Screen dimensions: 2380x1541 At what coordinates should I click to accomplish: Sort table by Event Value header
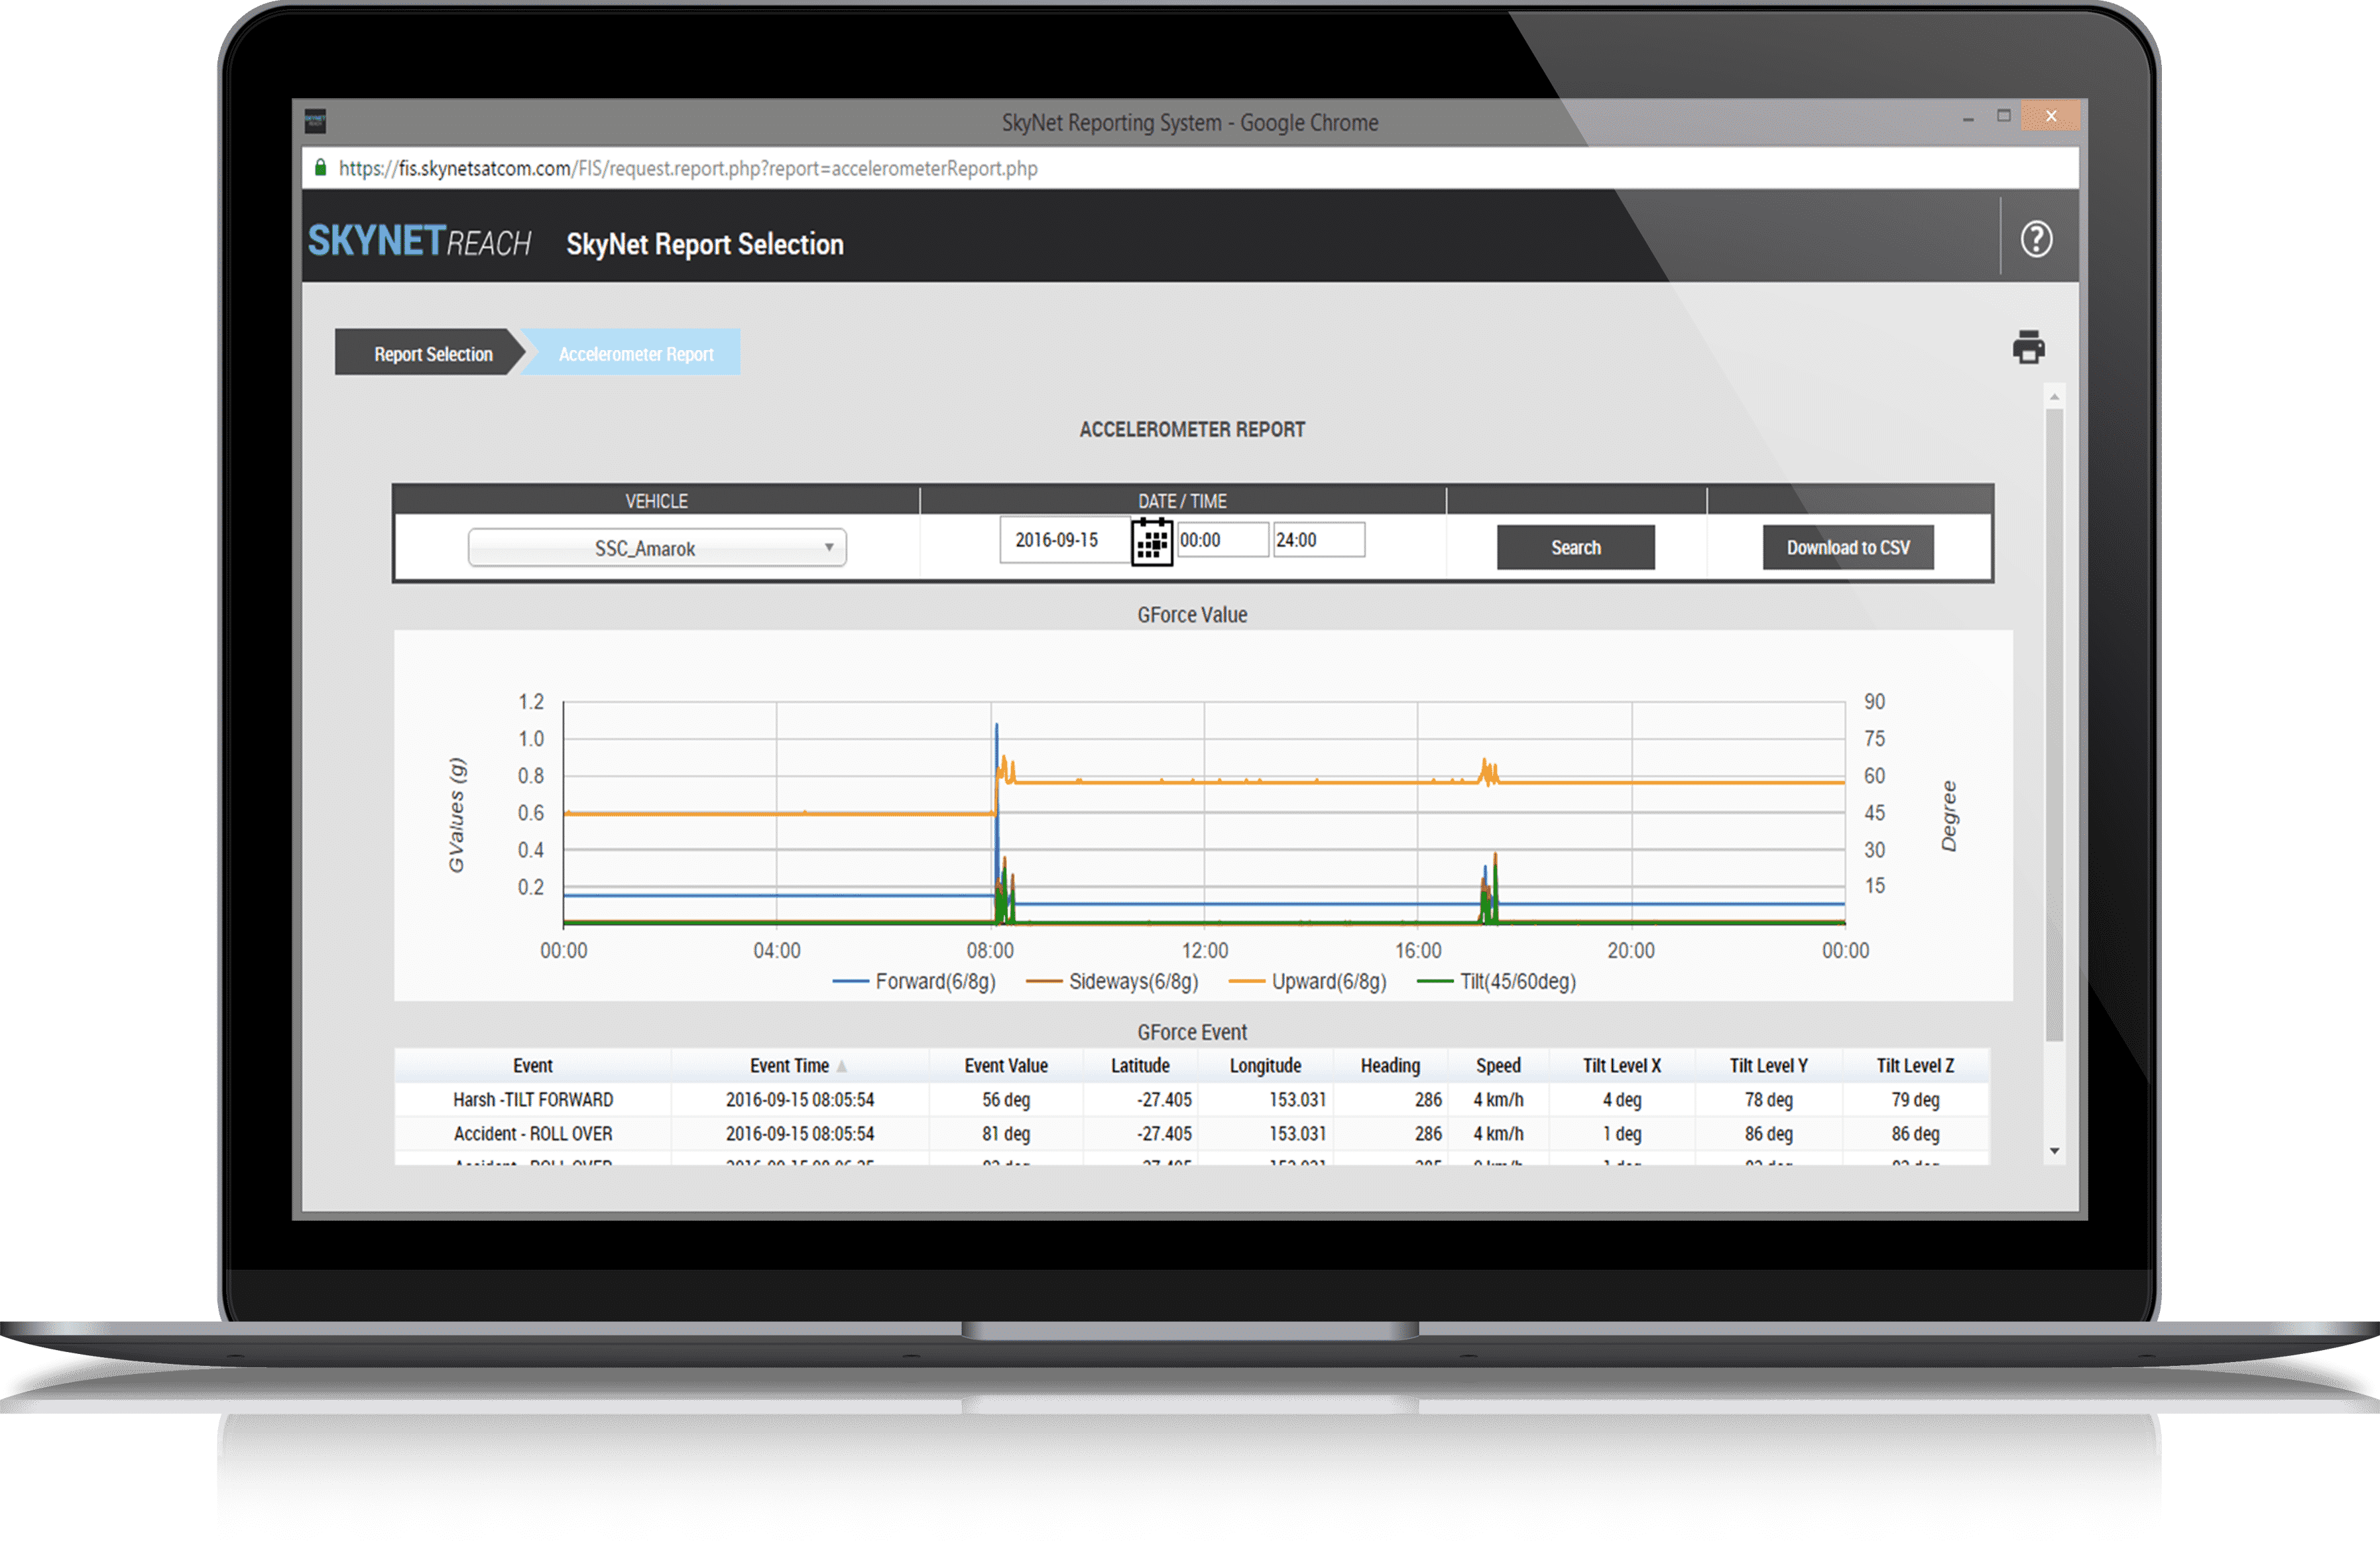point(1006,1066)
